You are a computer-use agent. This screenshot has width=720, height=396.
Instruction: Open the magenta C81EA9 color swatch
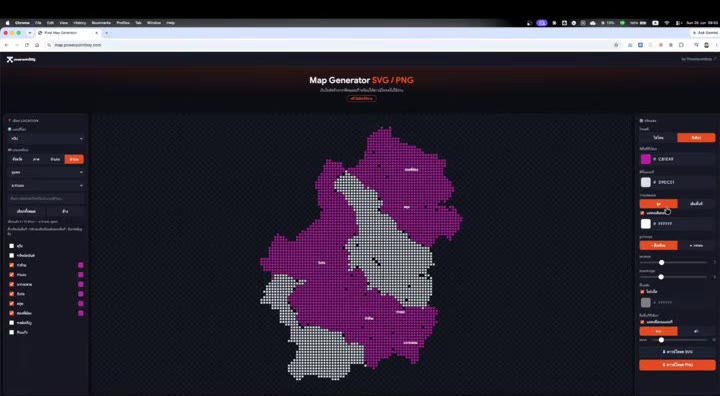646,159
